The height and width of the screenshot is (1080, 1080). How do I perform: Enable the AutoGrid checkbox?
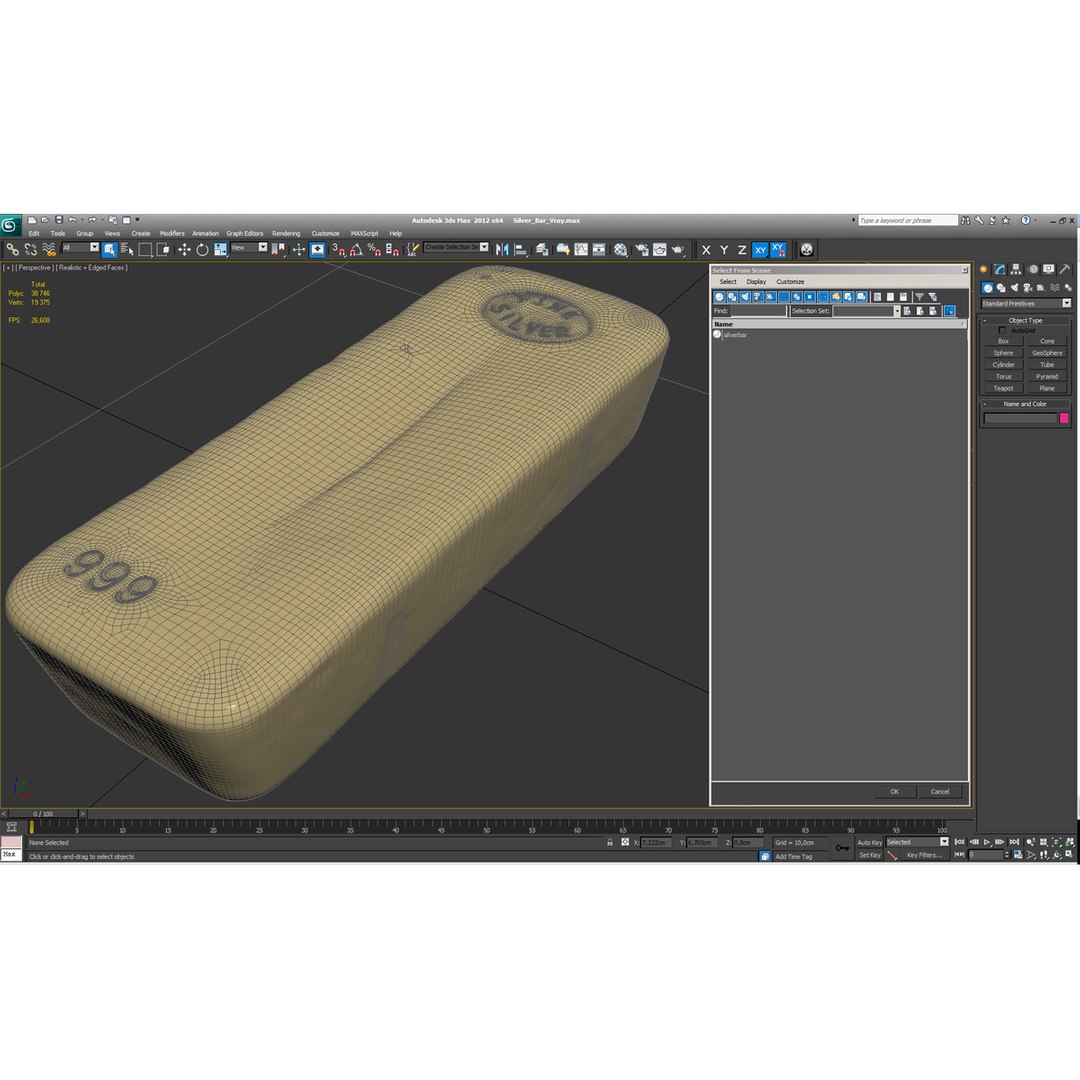click(1002, 331)
